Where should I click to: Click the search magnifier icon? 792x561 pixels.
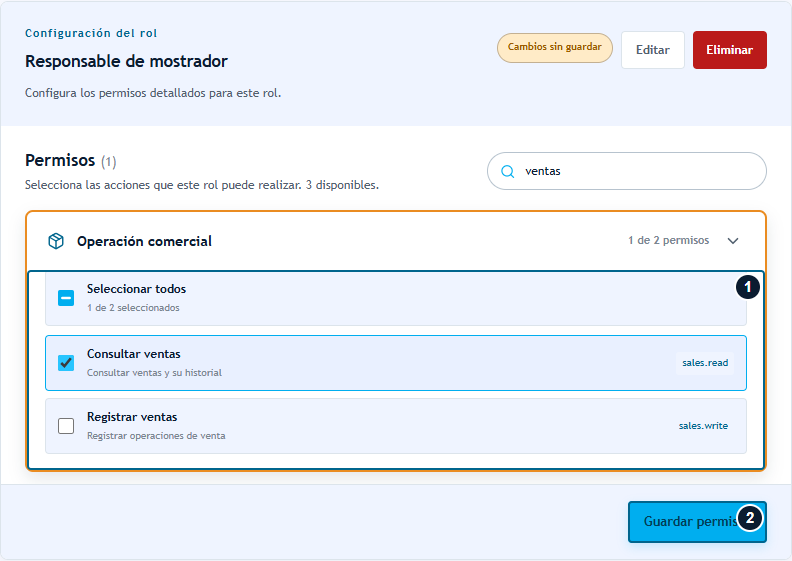[508, 171]
